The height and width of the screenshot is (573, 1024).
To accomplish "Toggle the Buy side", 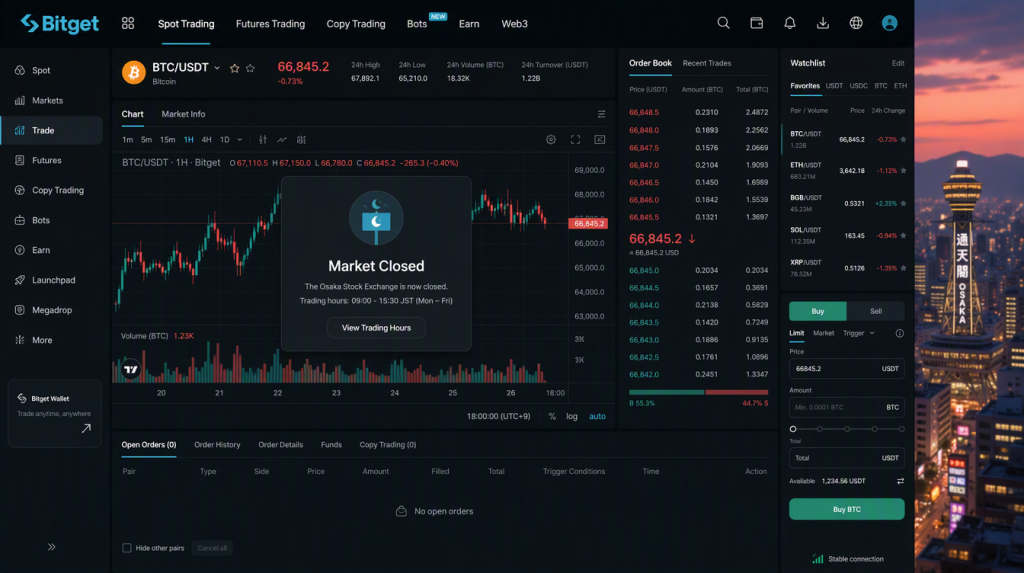I will (818, 311).
